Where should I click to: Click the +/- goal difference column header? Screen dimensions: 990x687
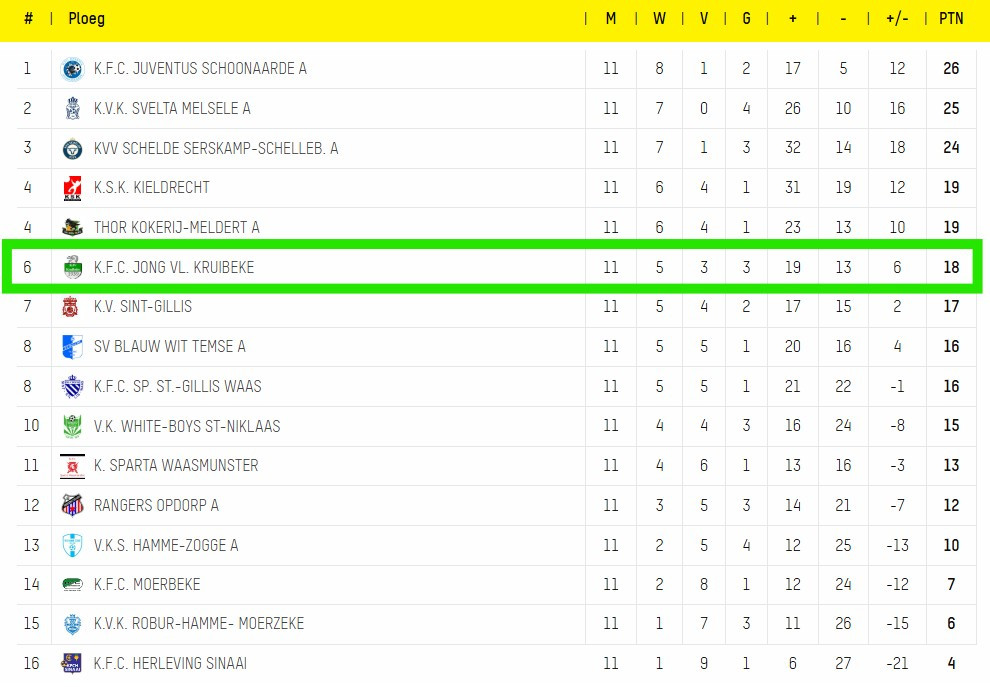(x=897, y=19)
